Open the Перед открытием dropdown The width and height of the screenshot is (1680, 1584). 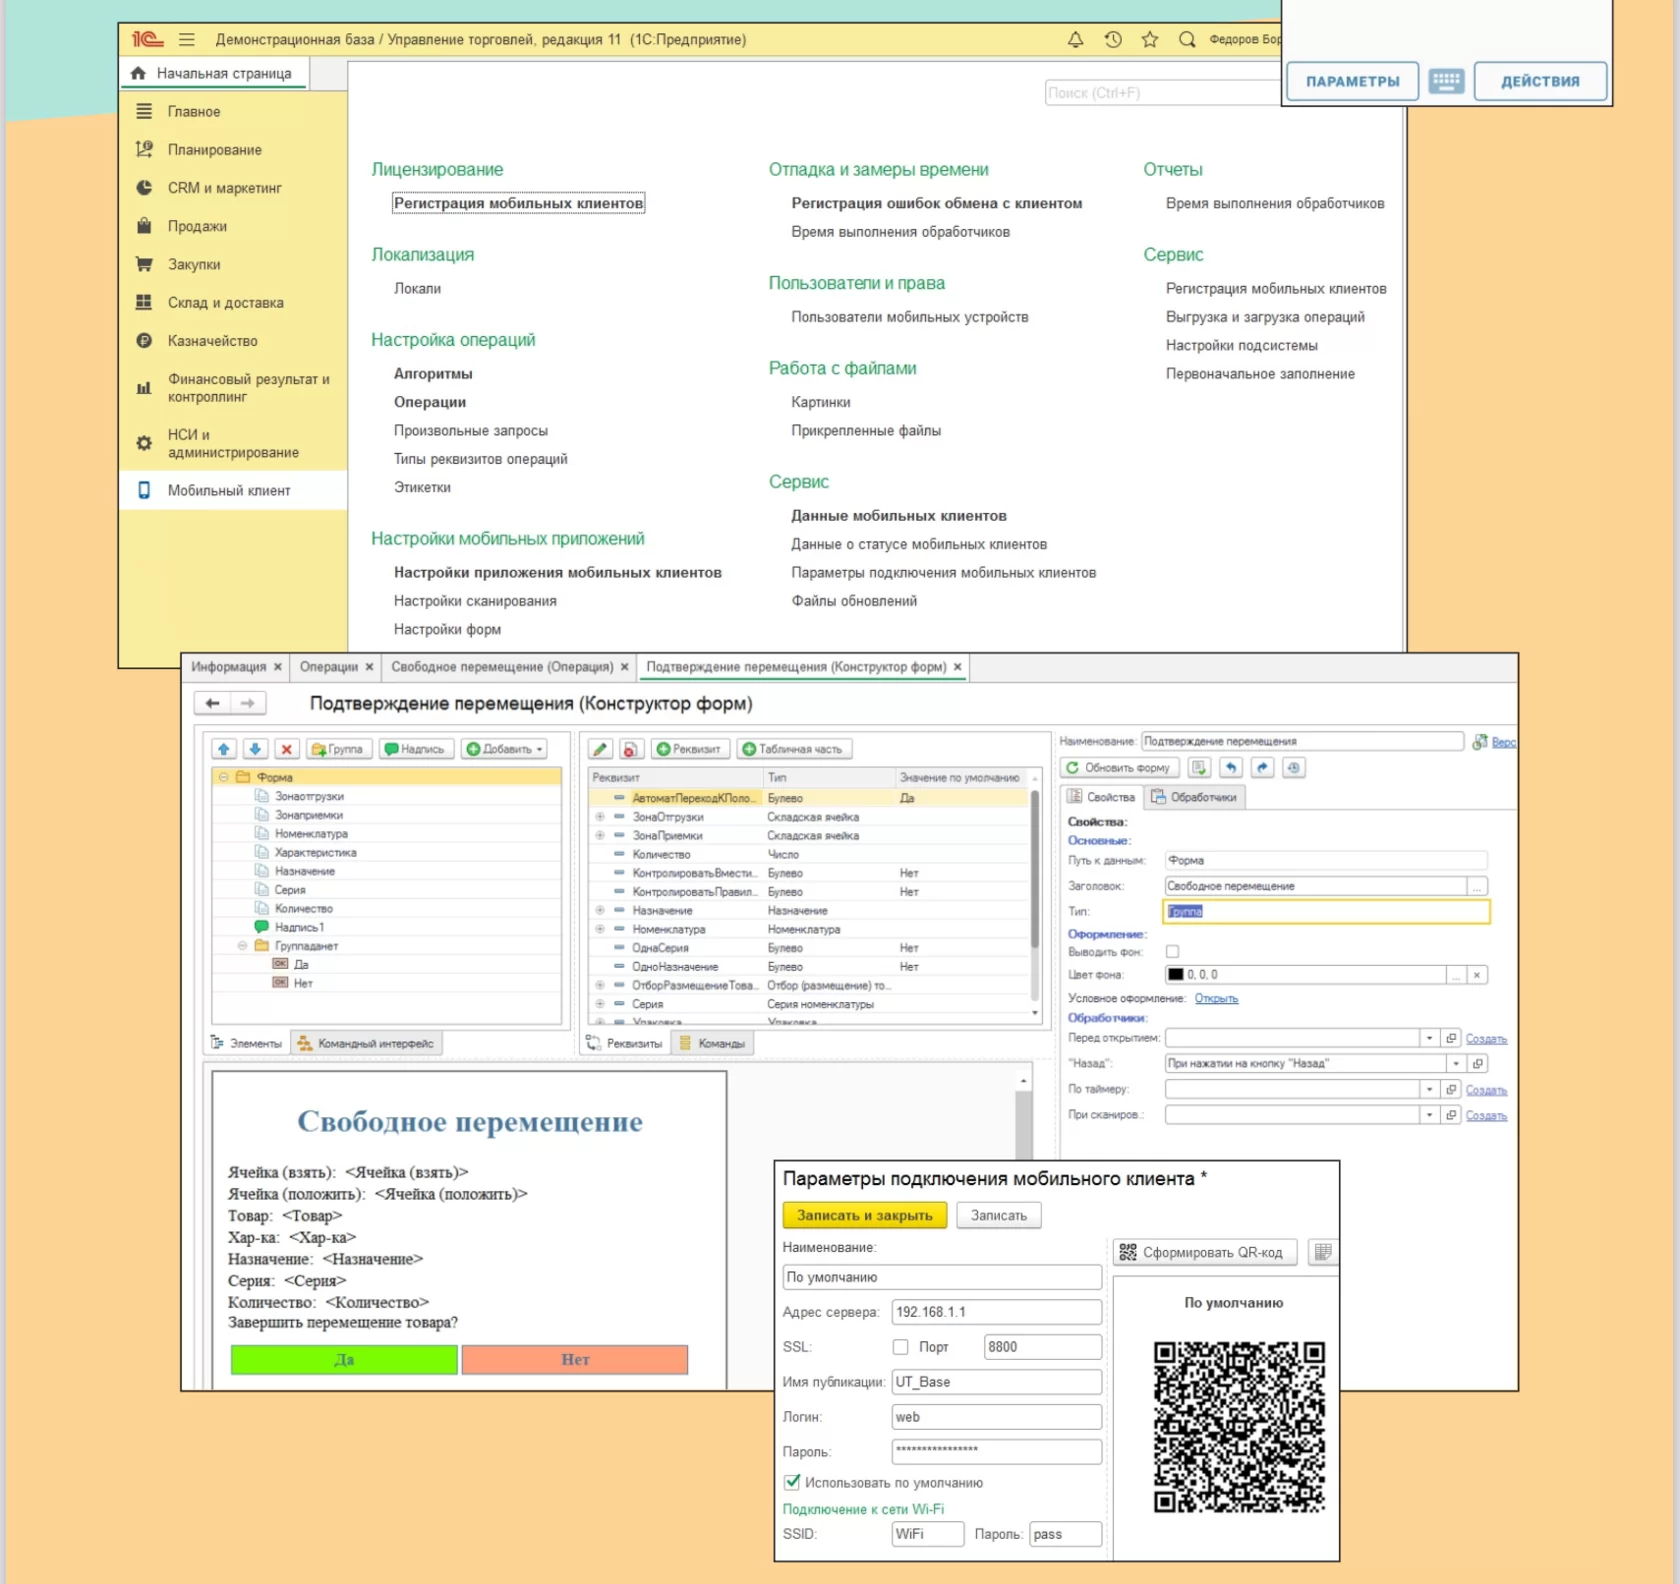[1429, 1038]
